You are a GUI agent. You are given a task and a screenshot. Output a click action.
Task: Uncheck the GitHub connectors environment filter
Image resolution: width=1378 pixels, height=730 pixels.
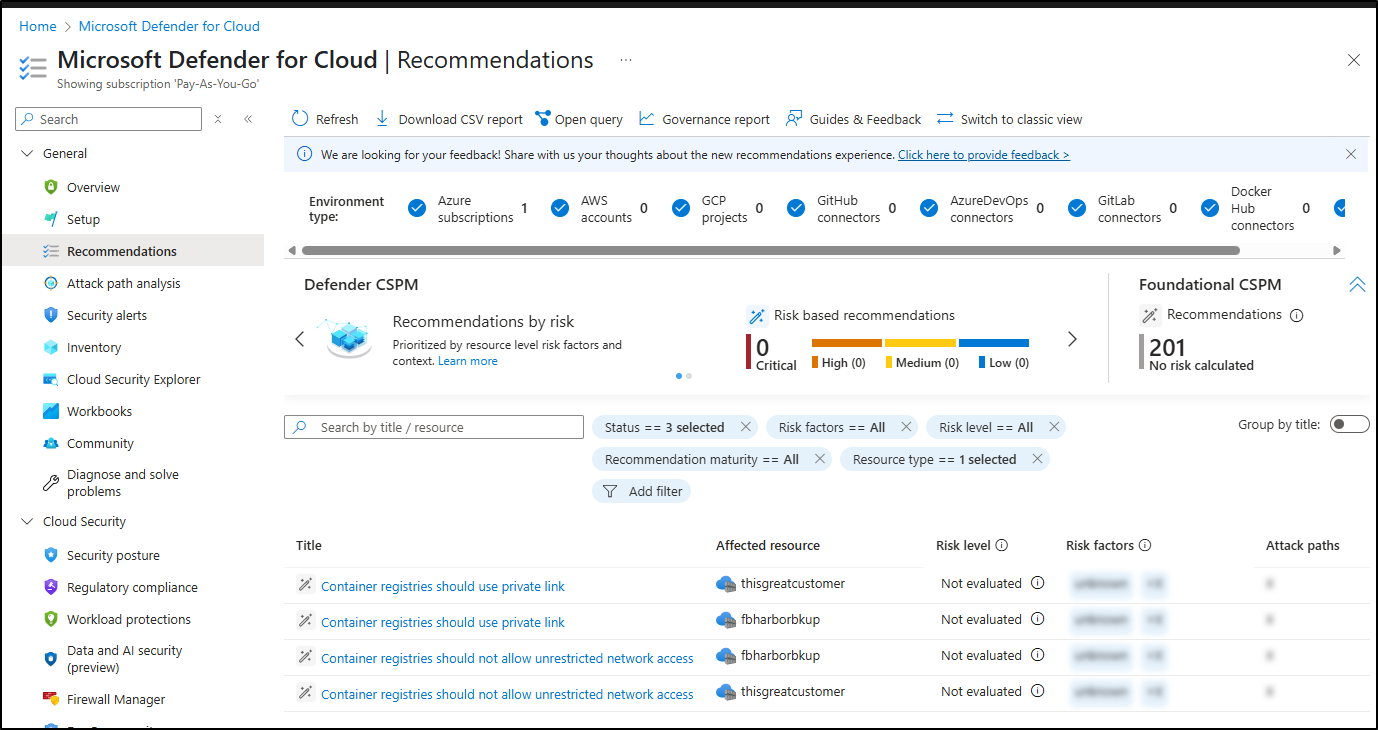point(796,208)
